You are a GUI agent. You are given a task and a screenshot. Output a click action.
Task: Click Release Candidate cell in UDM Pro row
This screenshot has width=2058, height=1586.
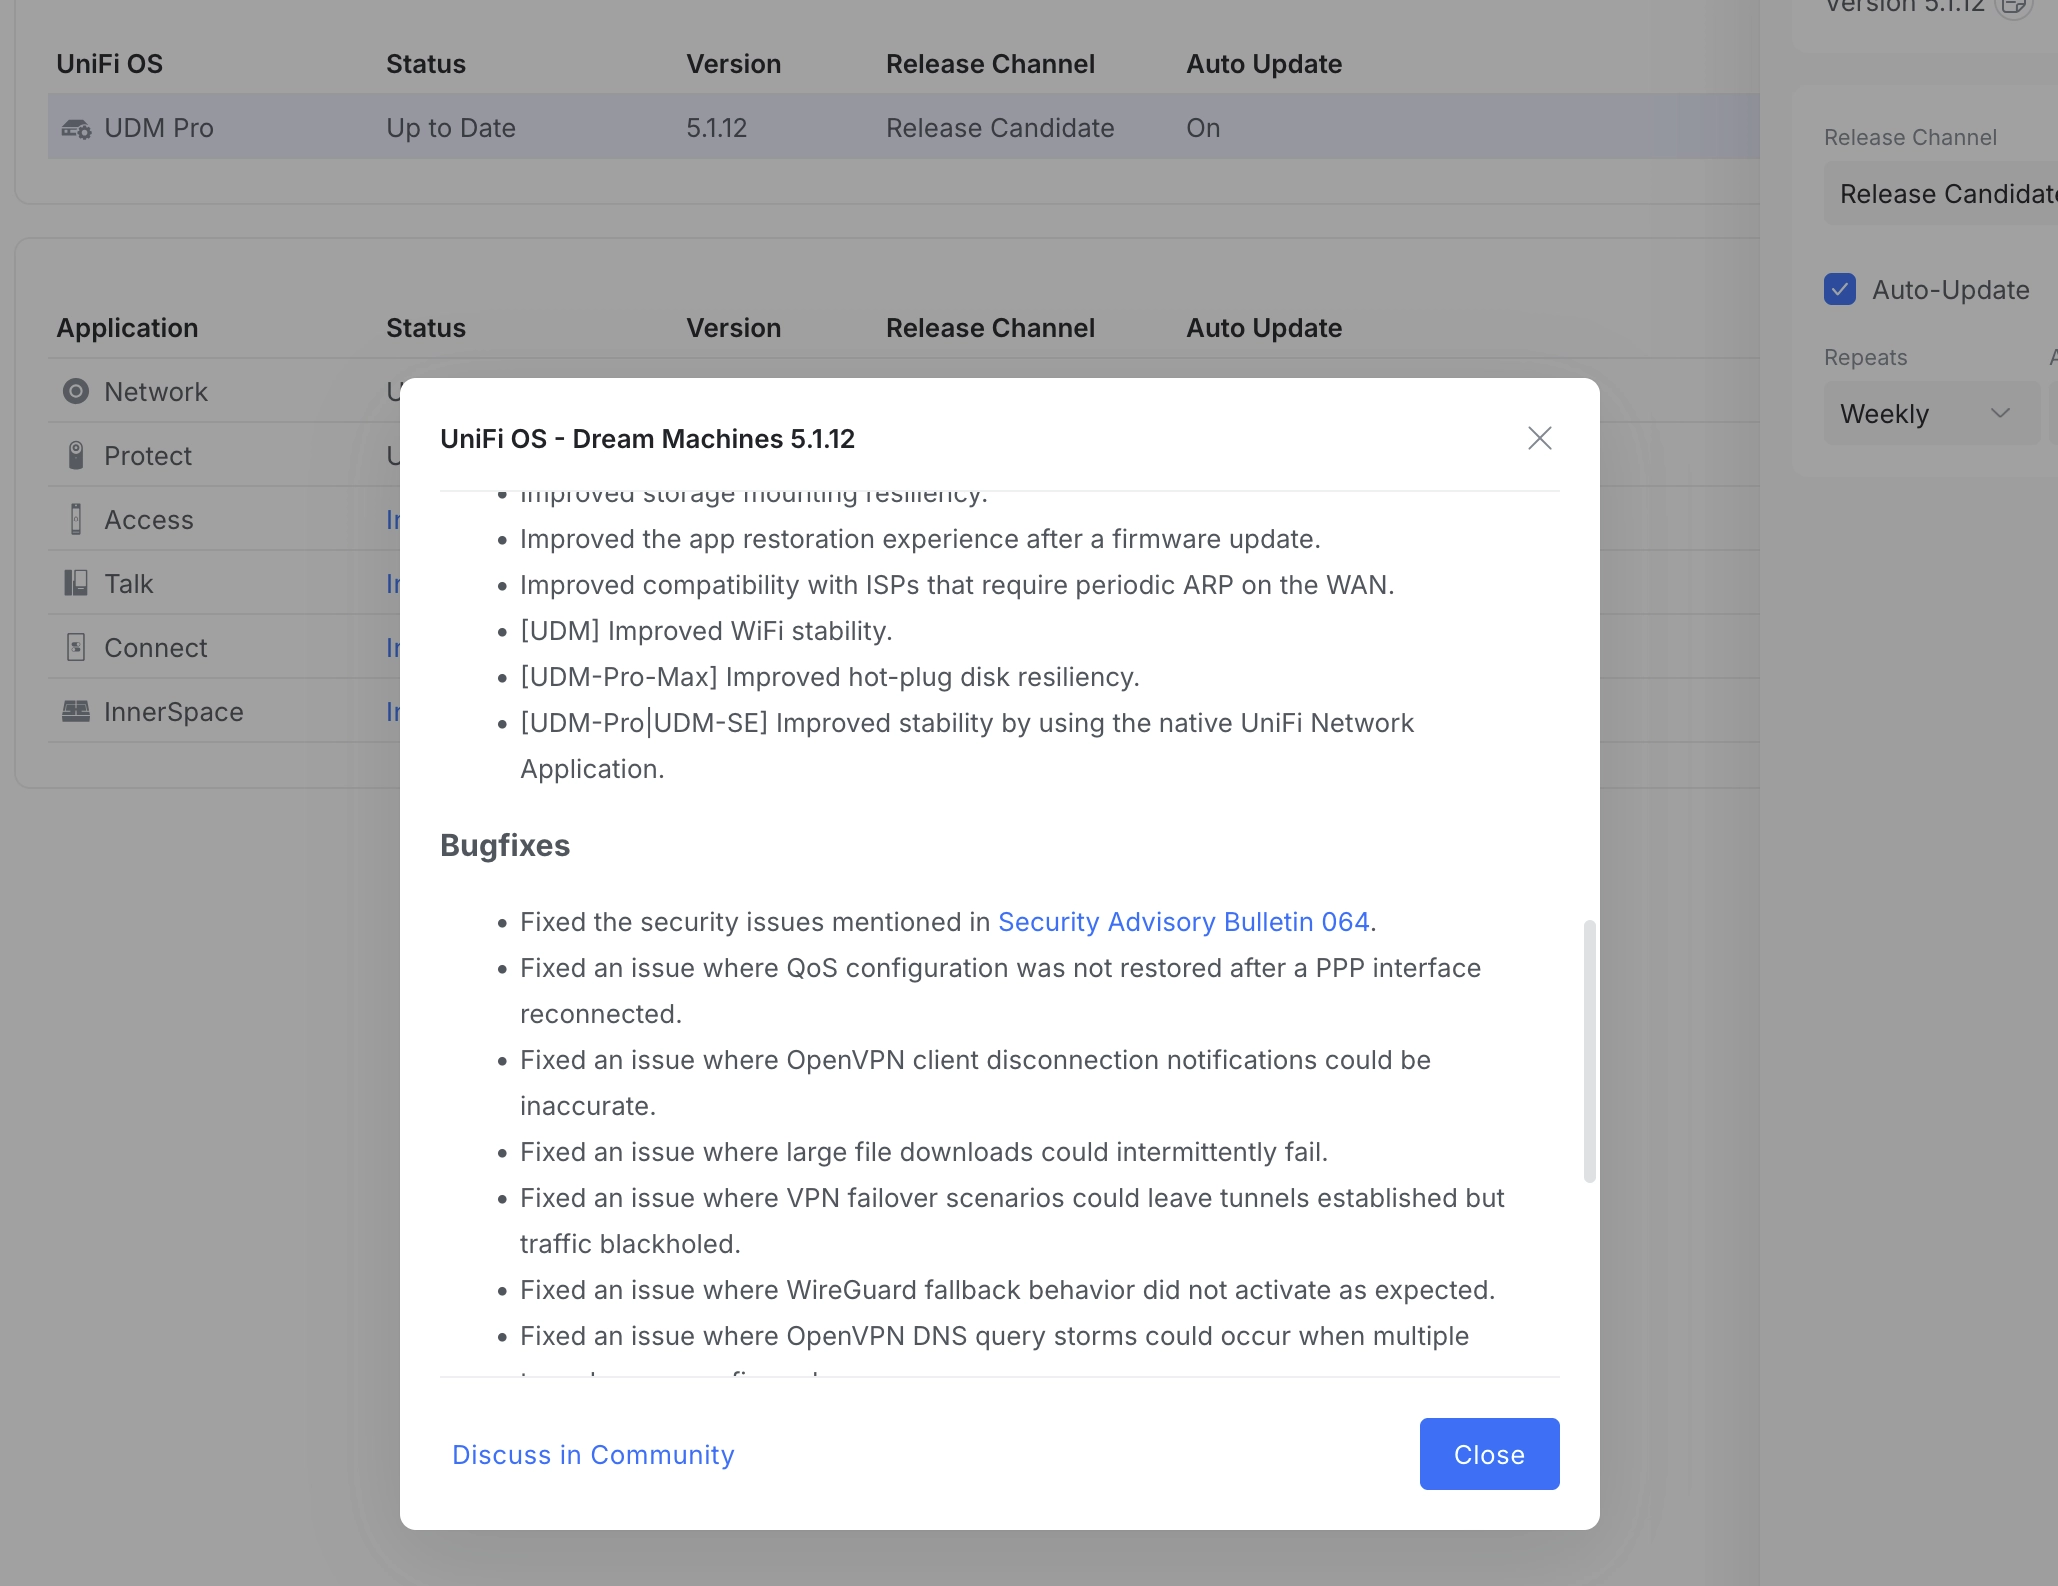click(1000, 128)
